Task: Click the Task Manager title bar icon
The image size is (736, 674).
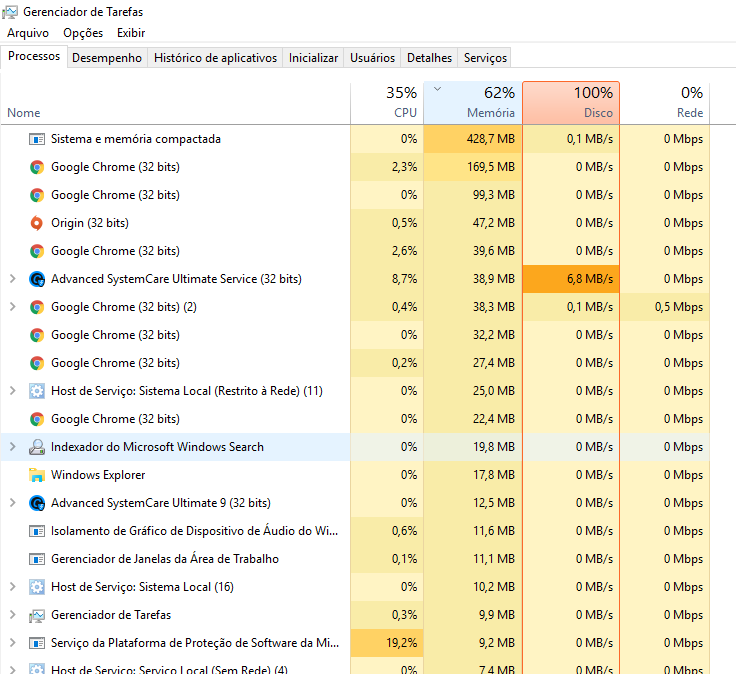Action: click(10, 12)
